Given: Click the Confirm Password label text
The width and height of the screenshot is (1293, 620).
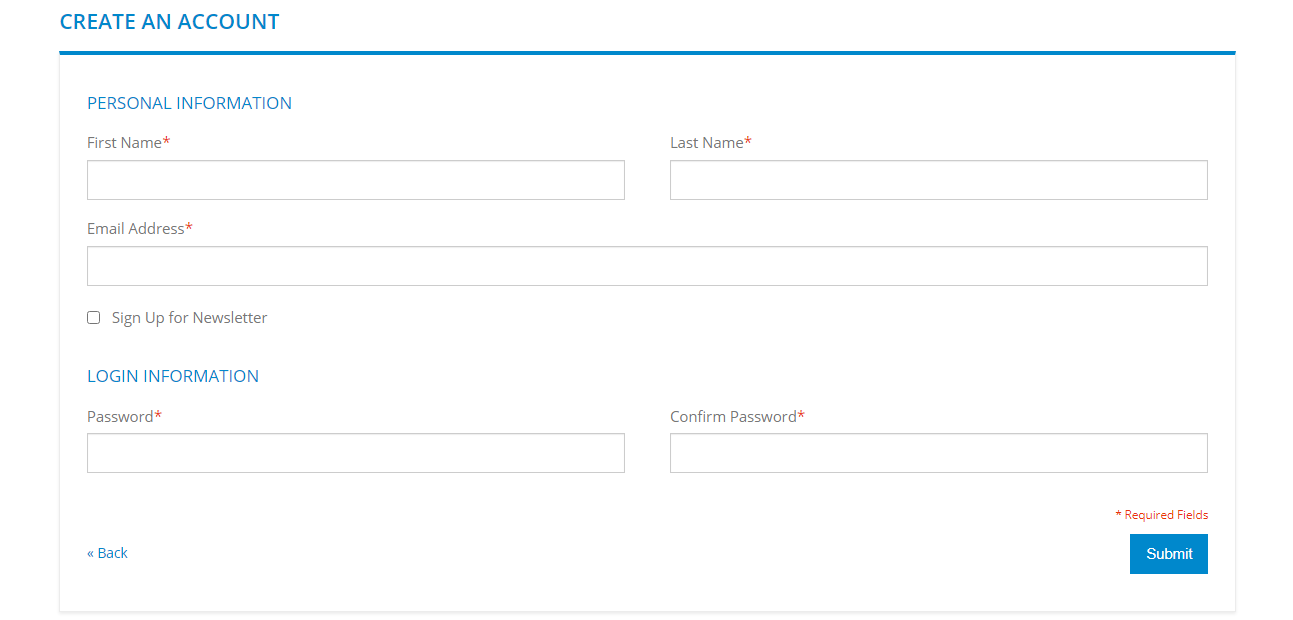Looking at the screenshot, I should click(x=733, y=416).
